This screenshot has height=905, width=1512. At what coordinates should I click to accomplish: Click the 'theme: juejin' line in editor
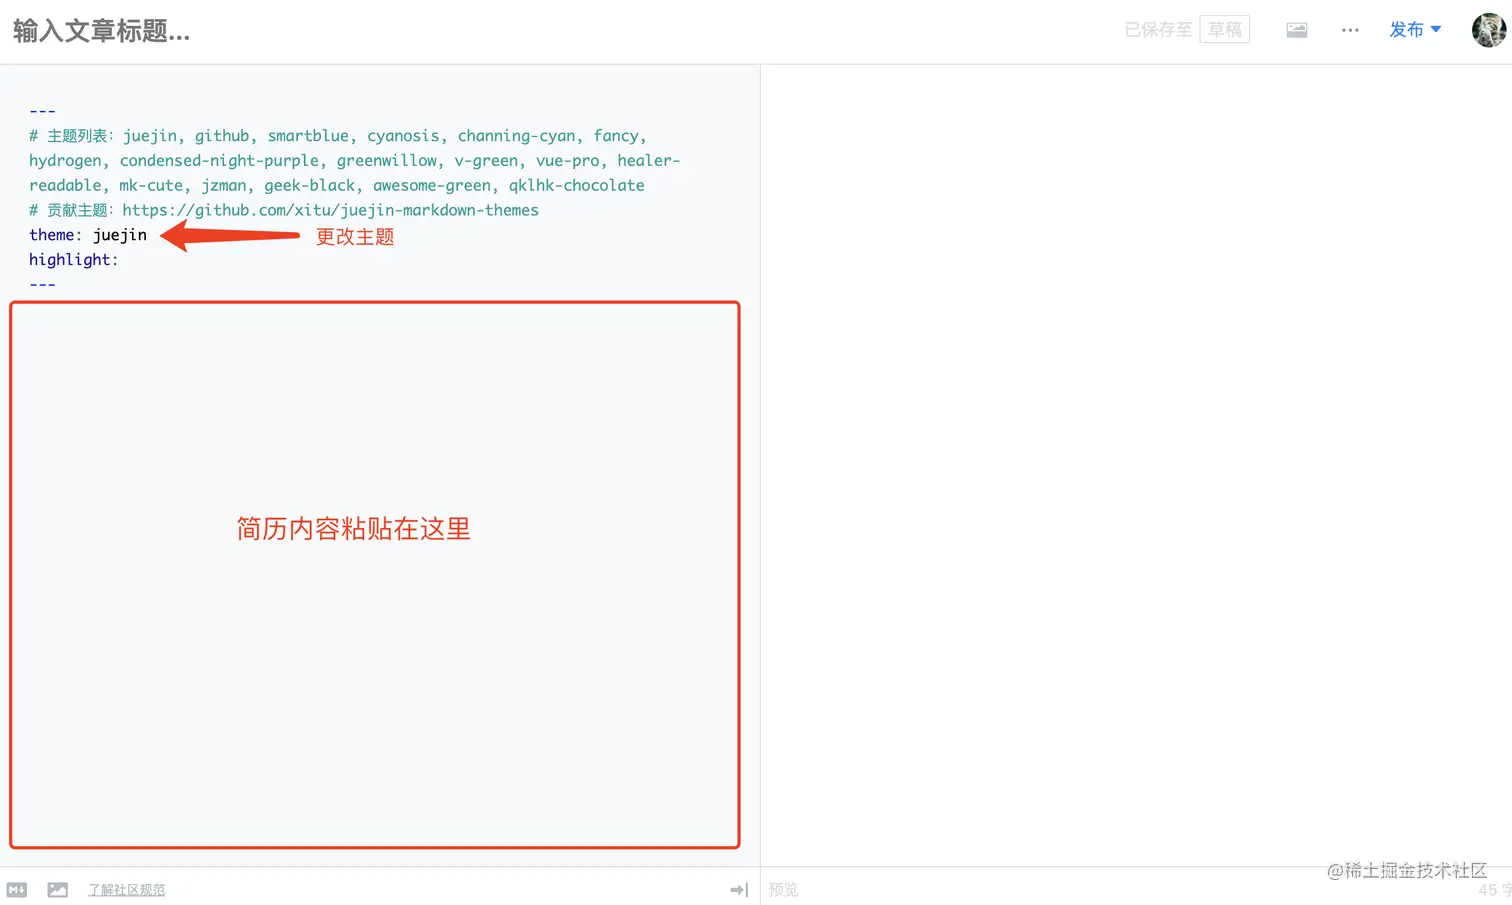pos(88,235)
